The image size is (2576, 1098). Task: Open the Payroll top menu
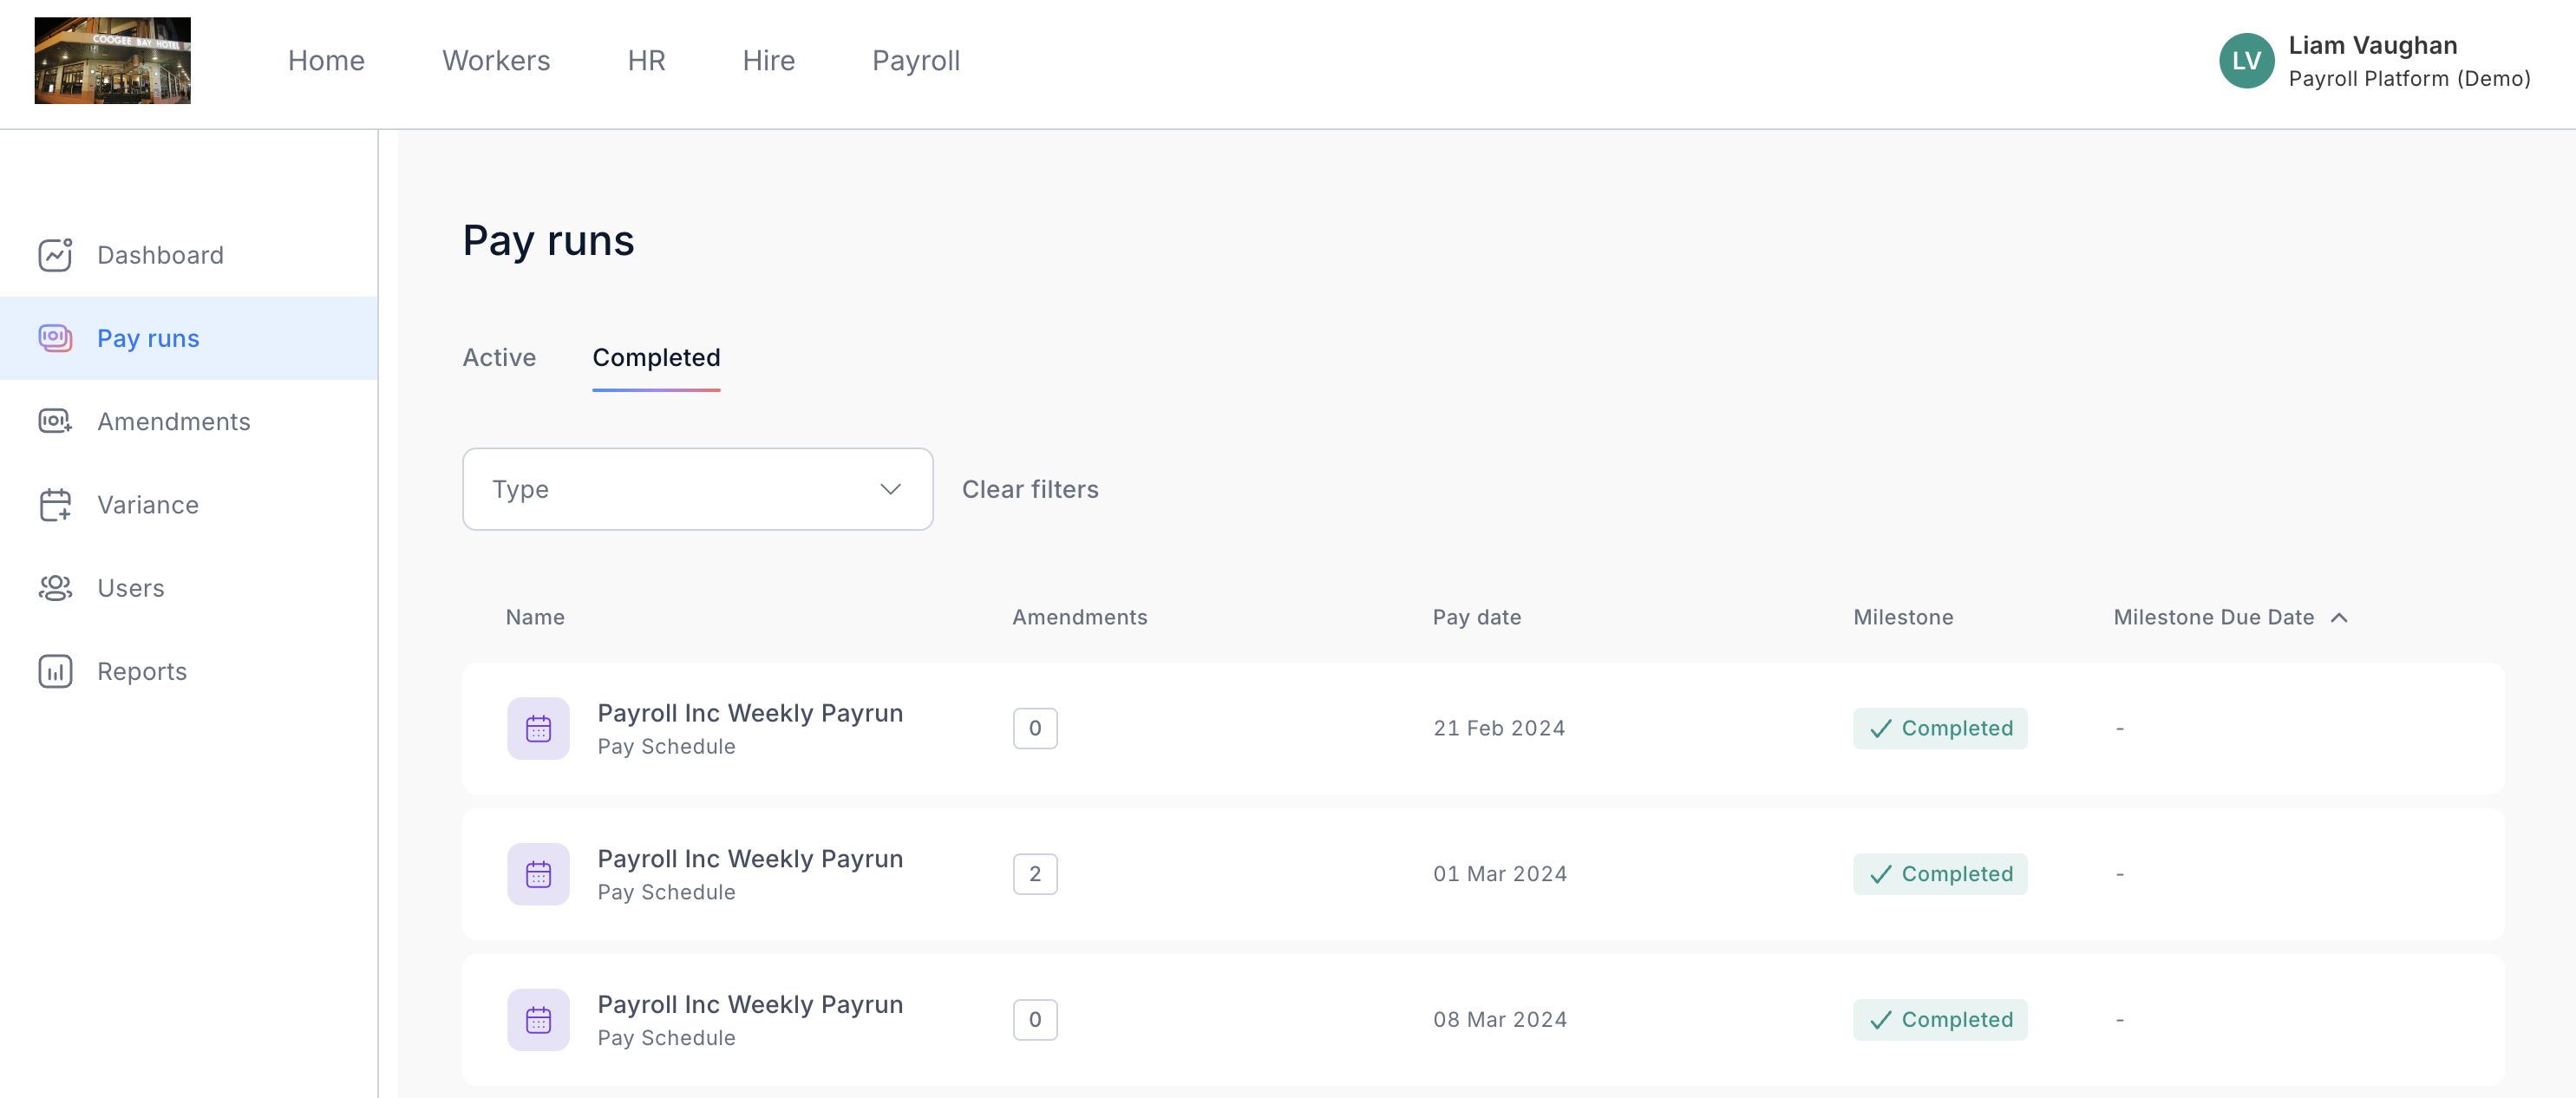coord(915,61)
